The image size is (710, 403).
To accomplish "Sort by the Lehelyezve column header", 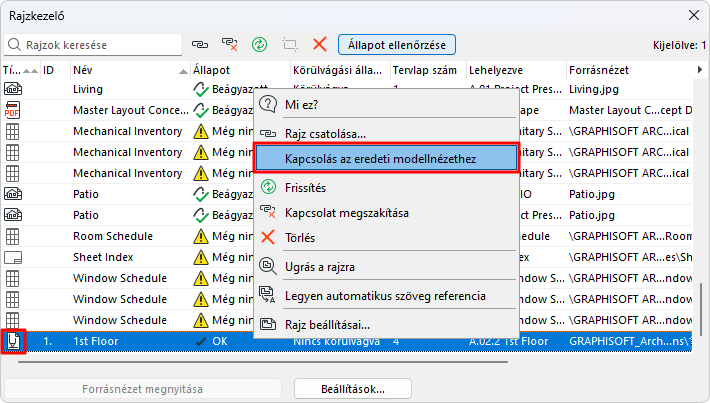I will tap(516, 70).
